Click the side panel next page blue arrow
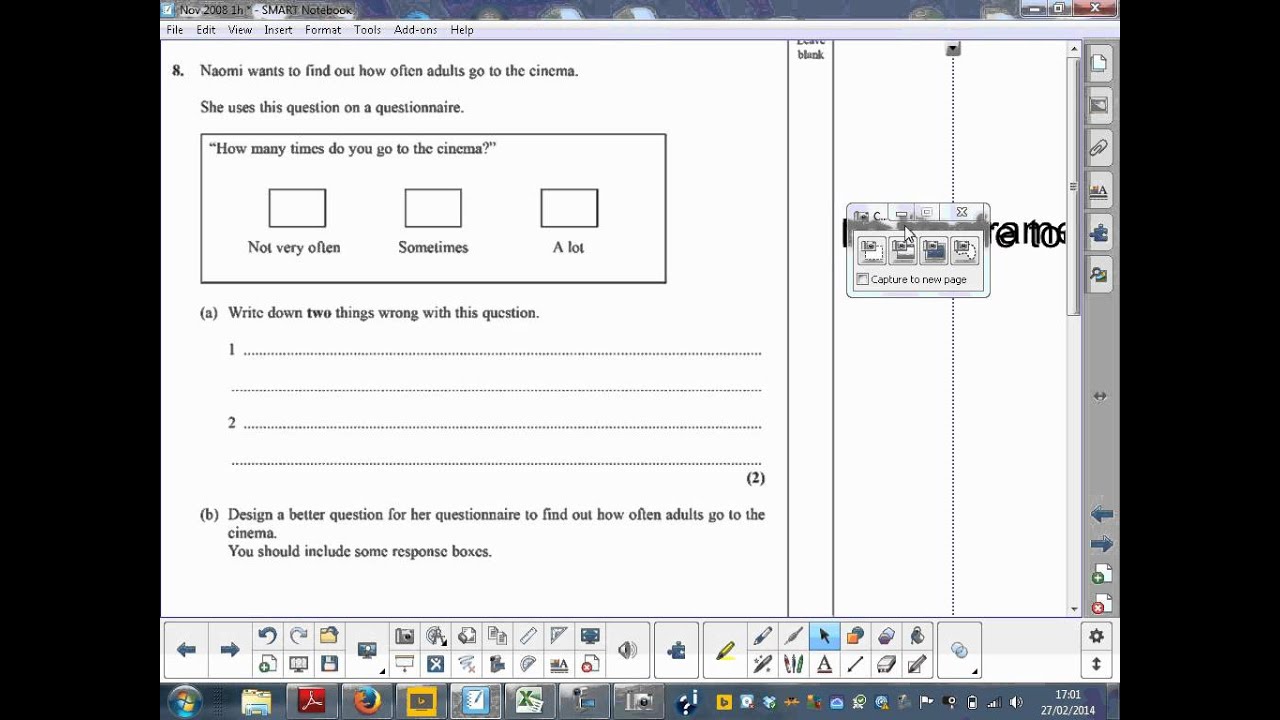 1101,544
